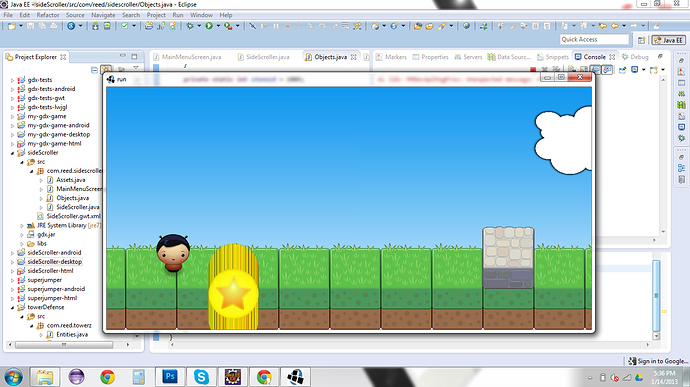Collapse All in Project Explorer toolbar
Image resolution: width=690 pixels, height=387 pixels.
[94, 70]
